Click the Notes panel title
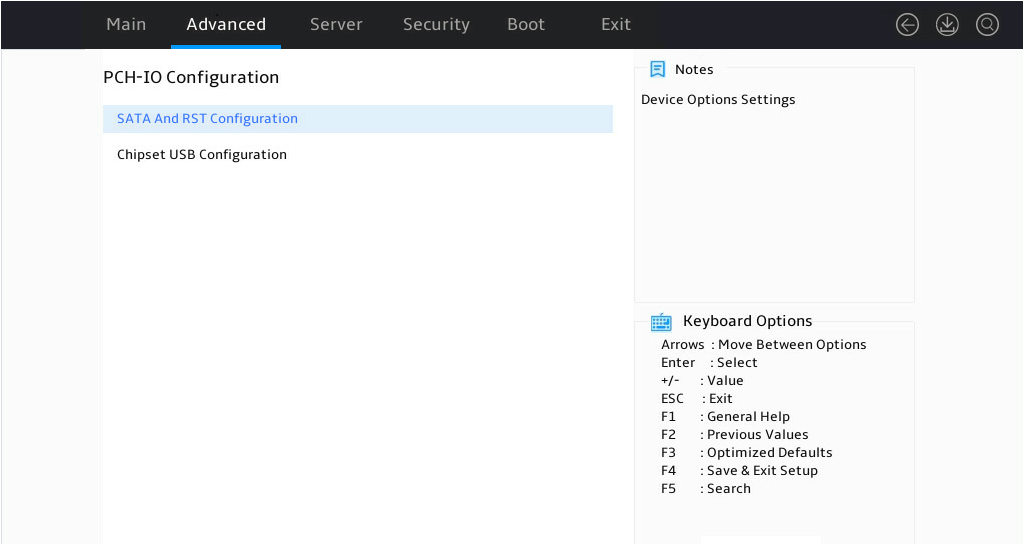 [x=694, y=69]
